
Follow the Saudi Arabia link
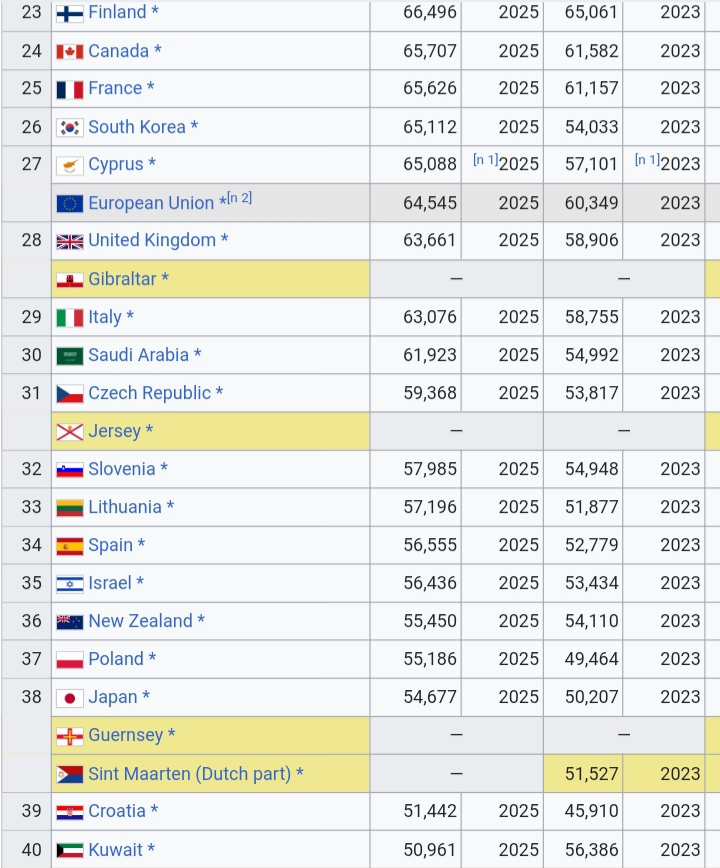click(x=138, y=355)
